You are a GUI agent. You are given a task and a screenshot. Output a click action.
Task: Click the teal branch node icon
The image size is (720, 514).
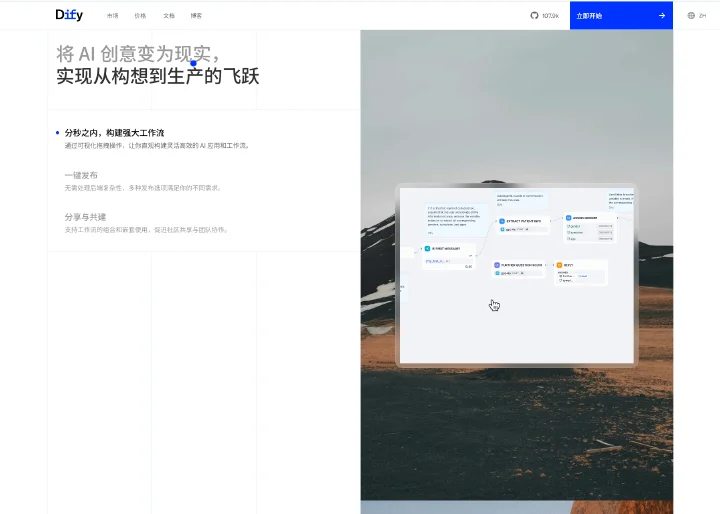[428, 249]
